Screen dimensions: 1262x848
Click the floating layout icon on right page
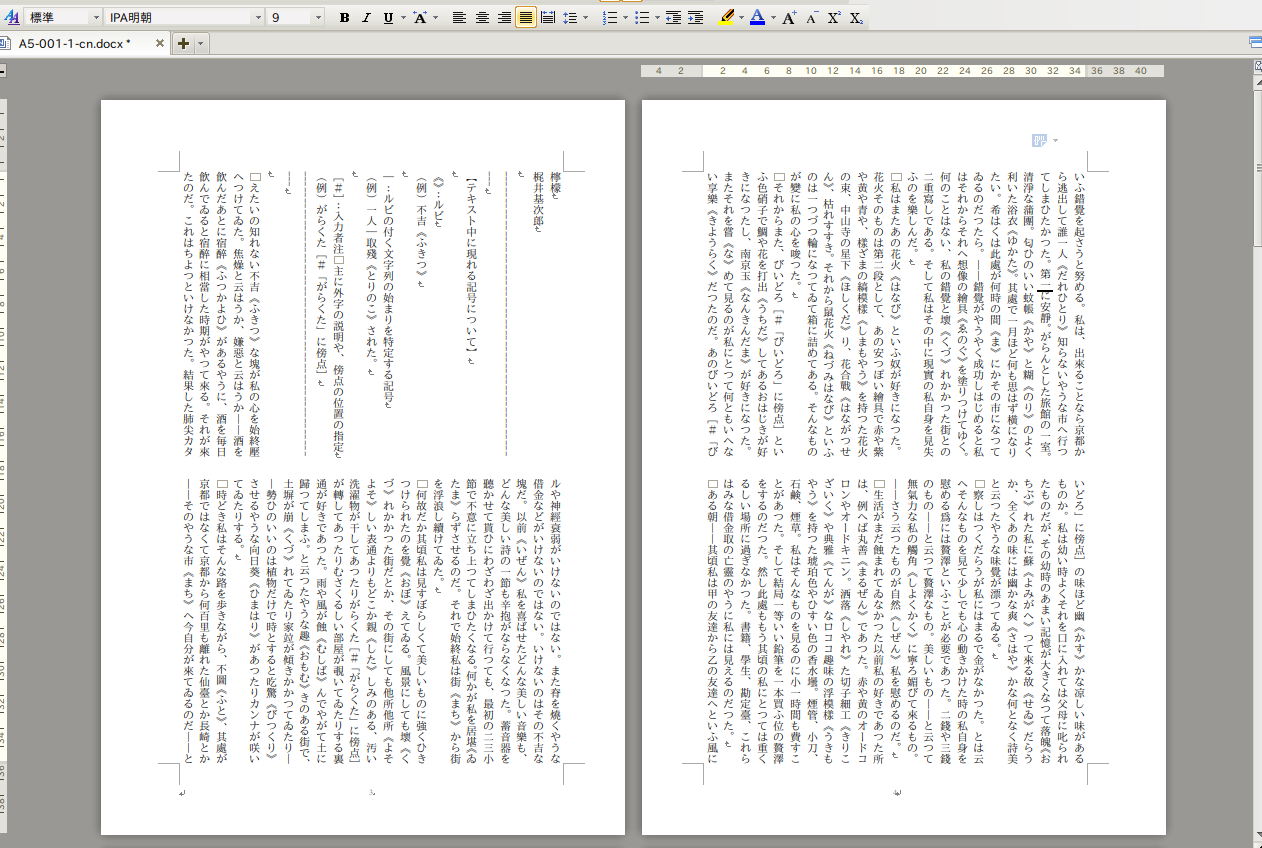(x=1039, y=141)
